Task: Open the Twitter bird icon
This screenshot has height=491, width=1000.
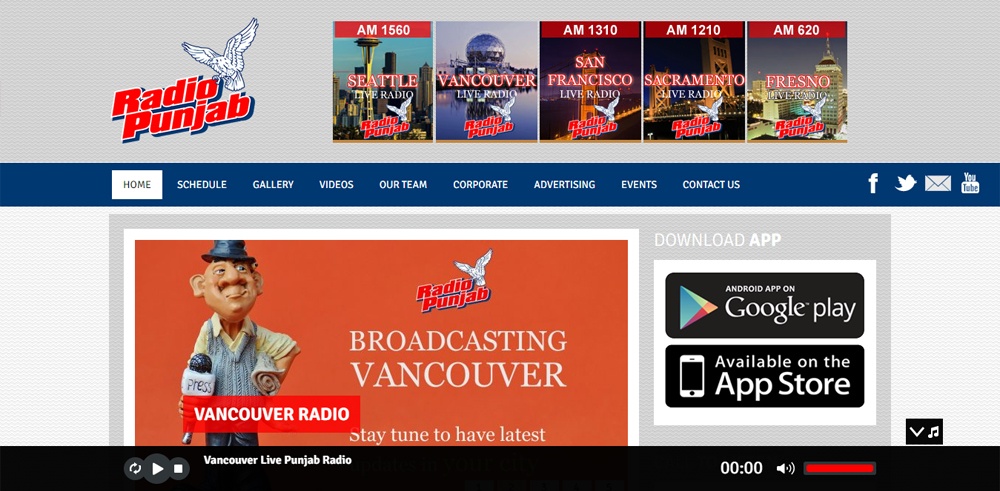Action: coord(905,184)
